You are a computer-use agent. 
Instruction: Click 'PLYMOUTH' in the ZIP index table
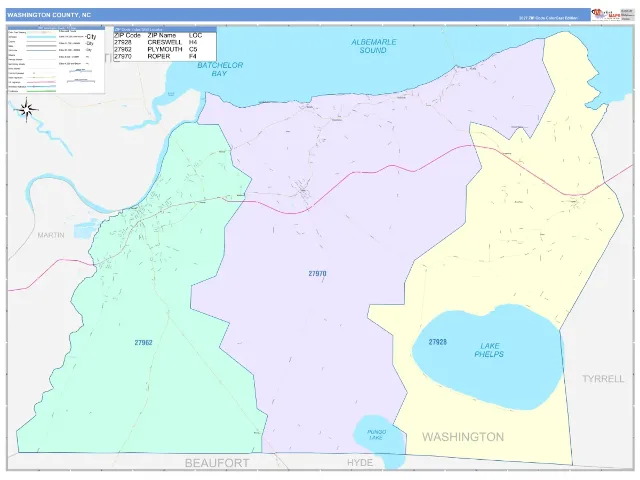165,49
